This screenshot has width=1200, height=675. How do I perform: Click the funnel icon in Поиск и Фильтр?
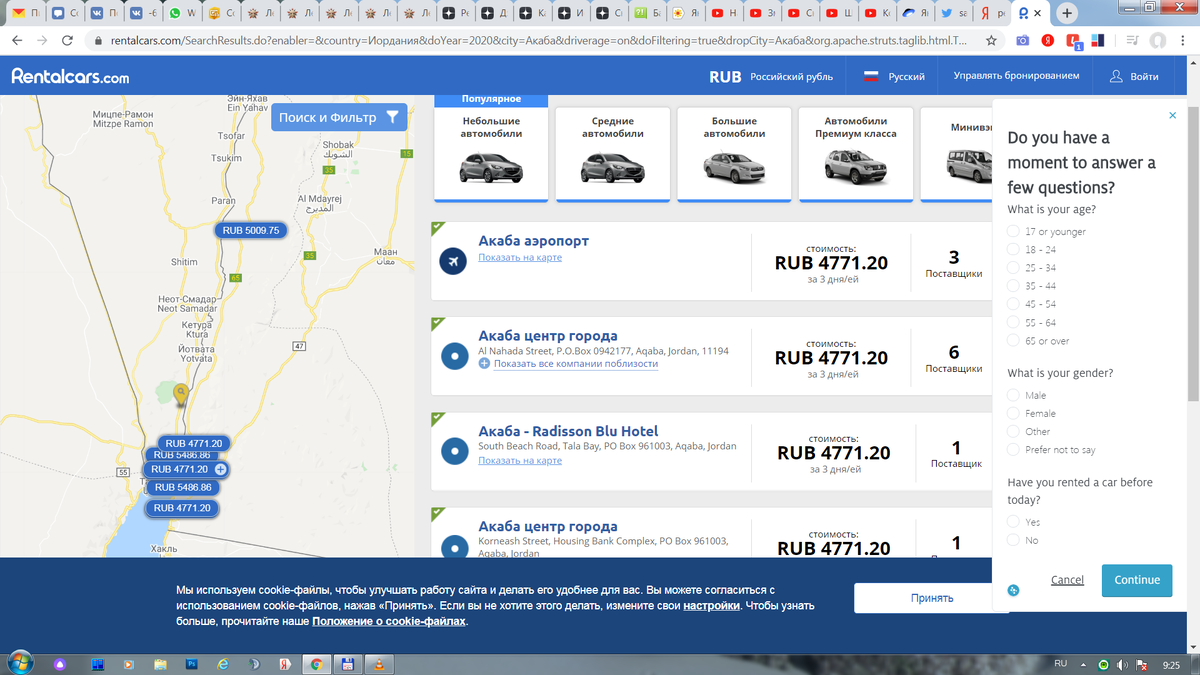click(393, 117)
